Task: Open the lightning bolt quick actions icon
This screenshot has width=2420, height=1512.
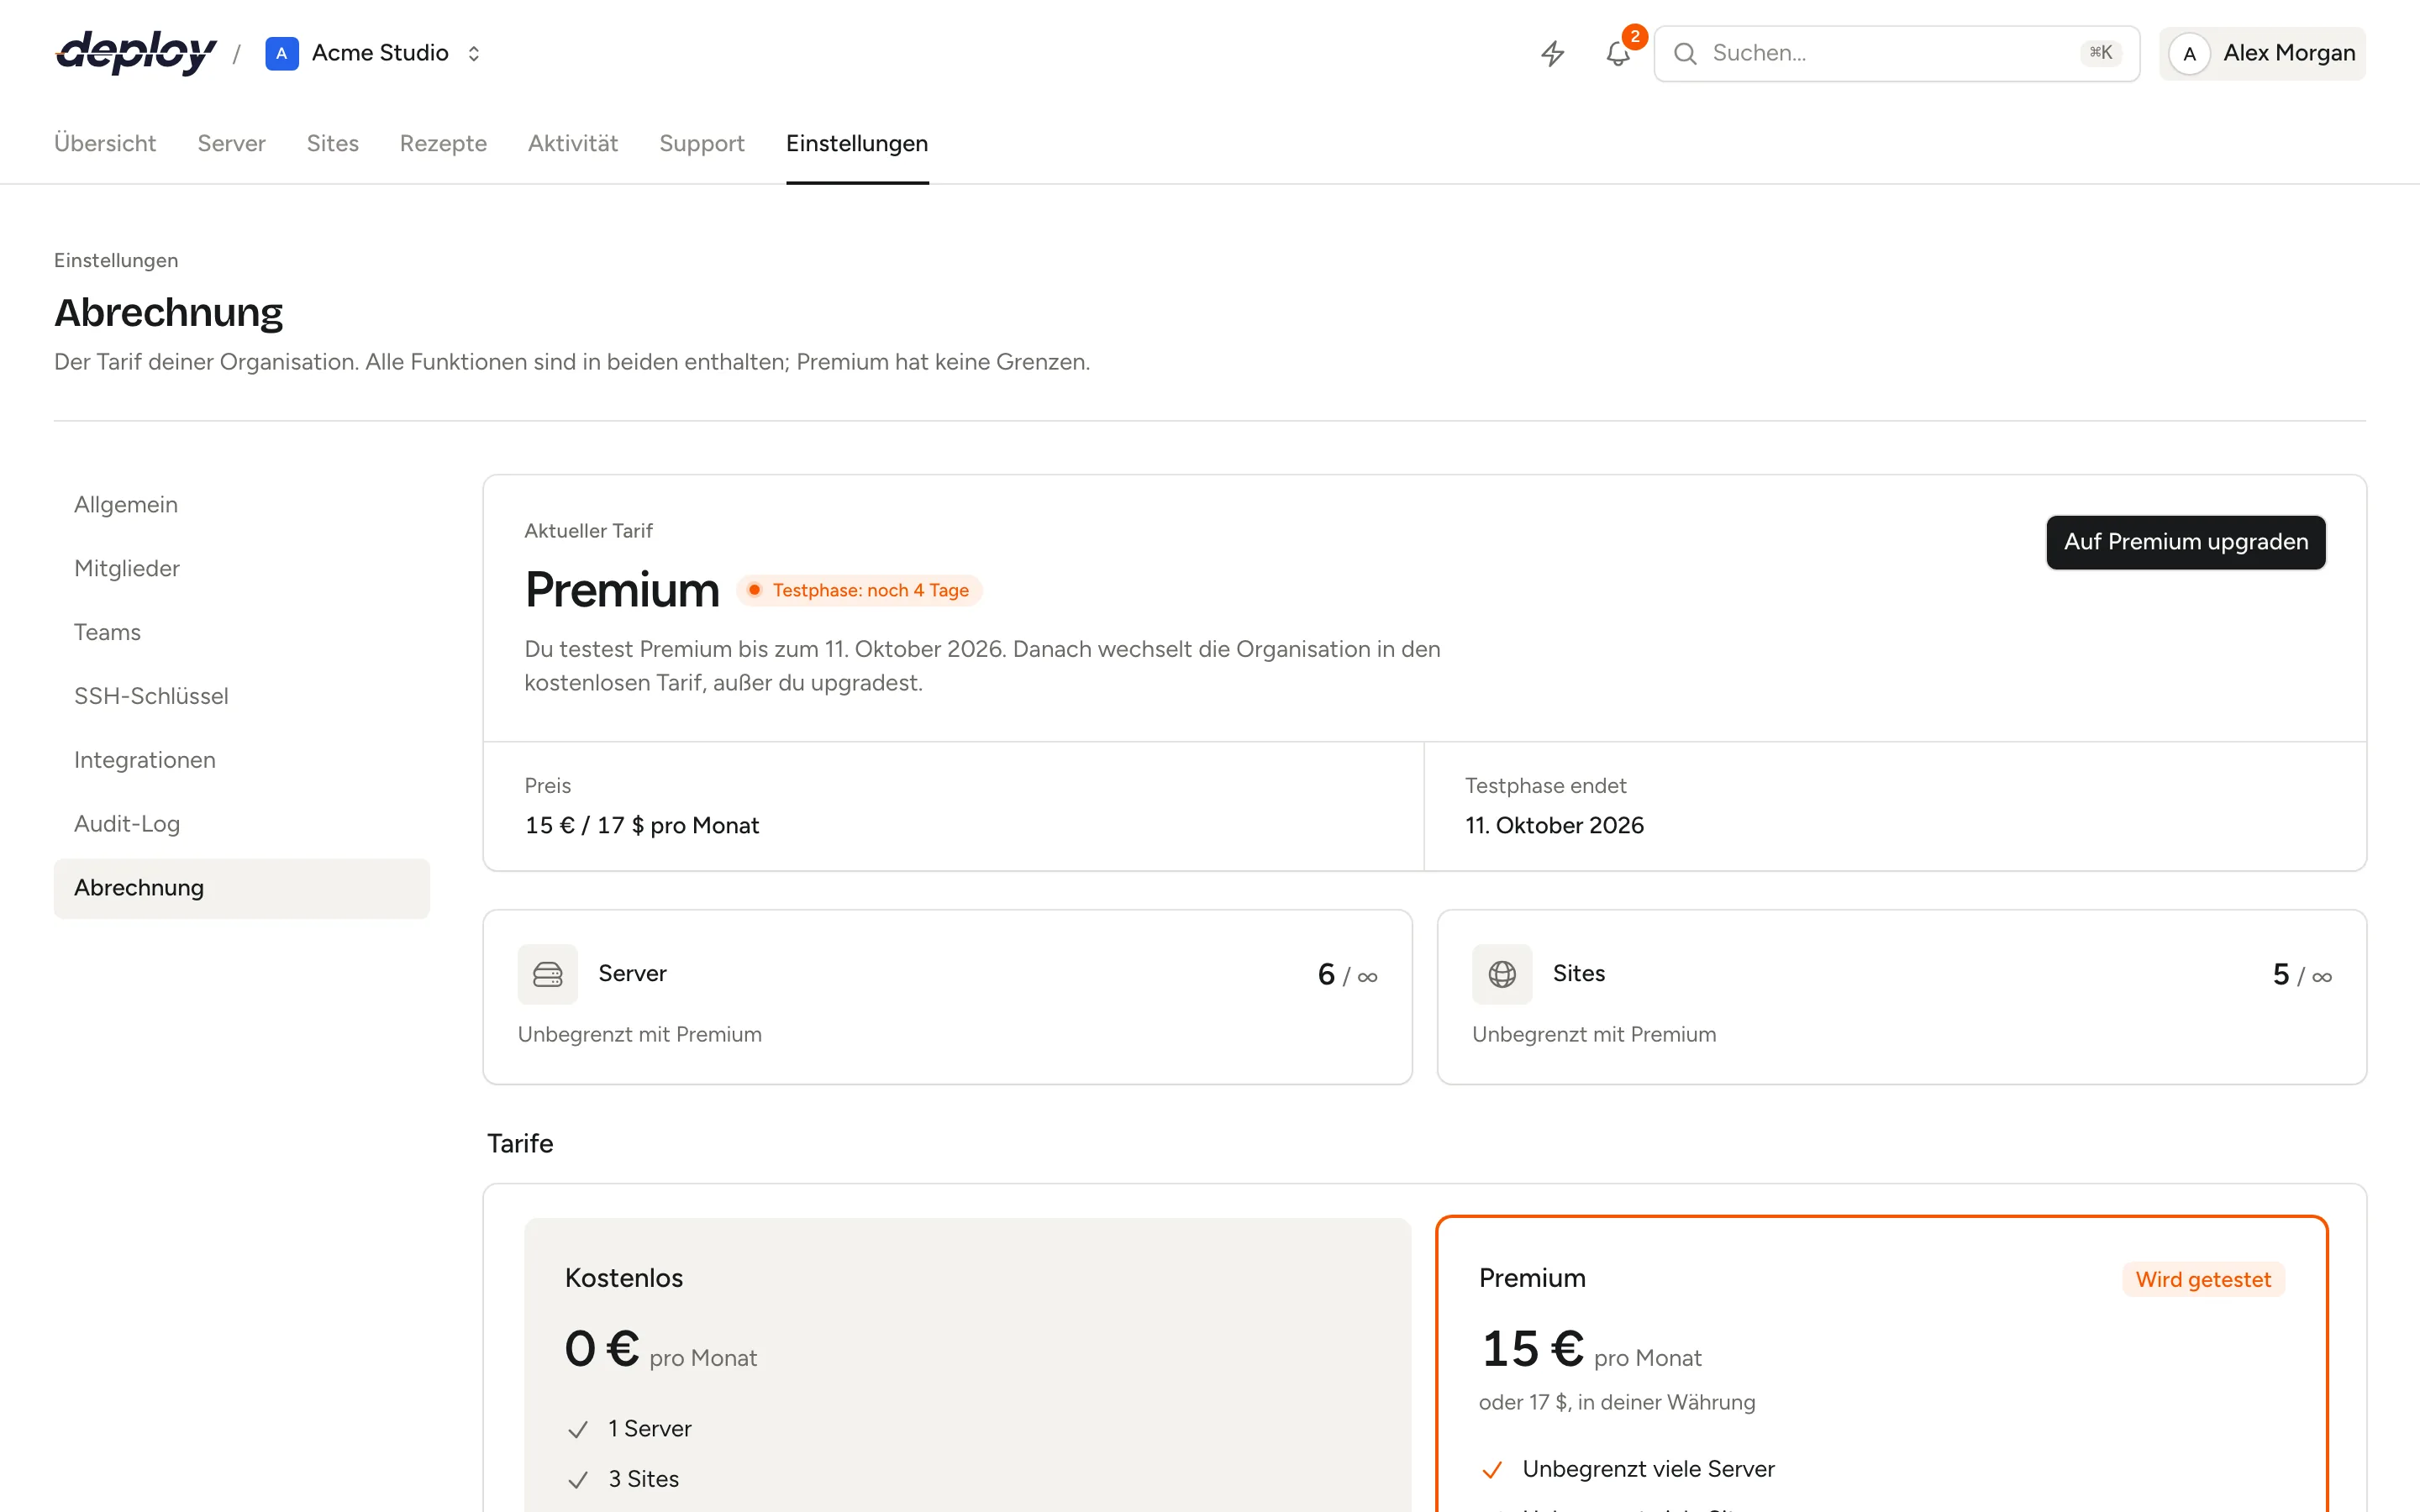Action: click(1552, 53)
